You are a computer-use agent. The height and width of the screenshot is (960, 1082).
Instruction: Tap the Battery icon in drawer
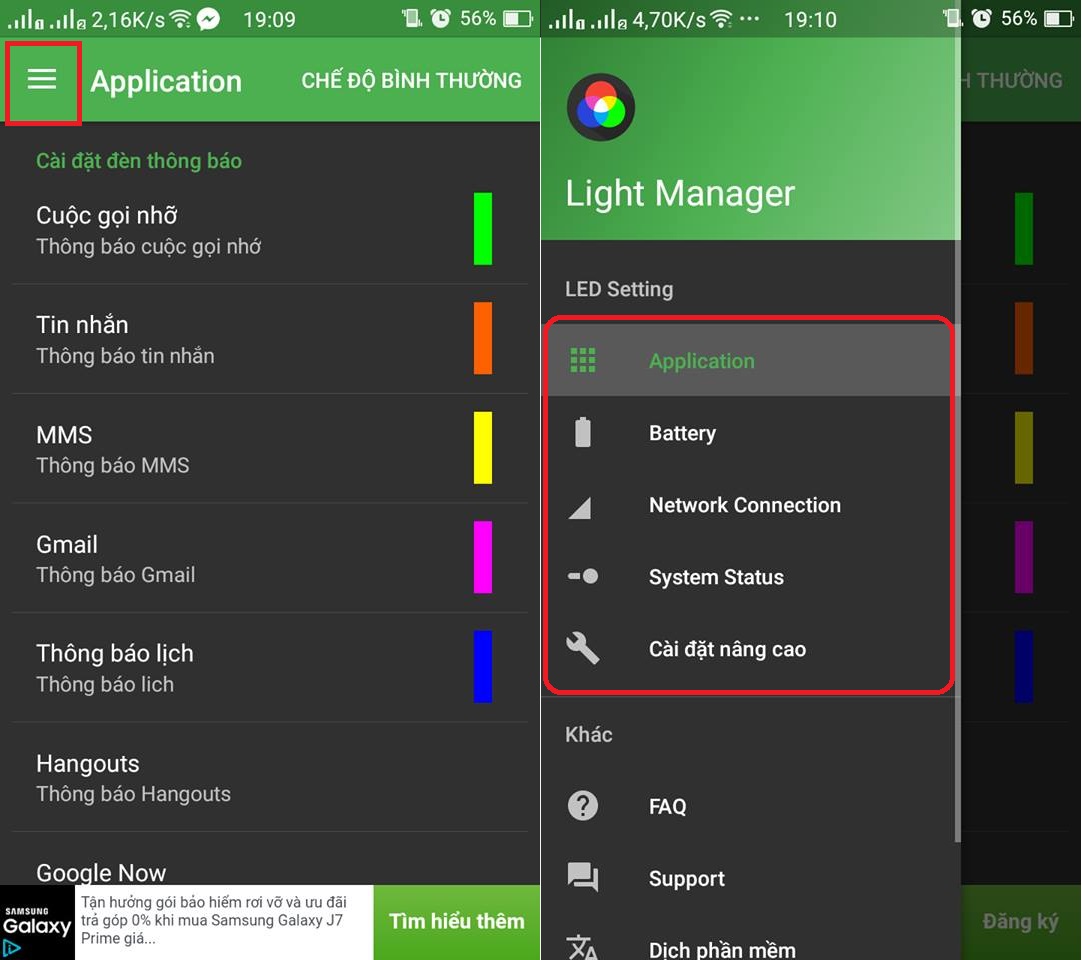(x=582, y=433)
